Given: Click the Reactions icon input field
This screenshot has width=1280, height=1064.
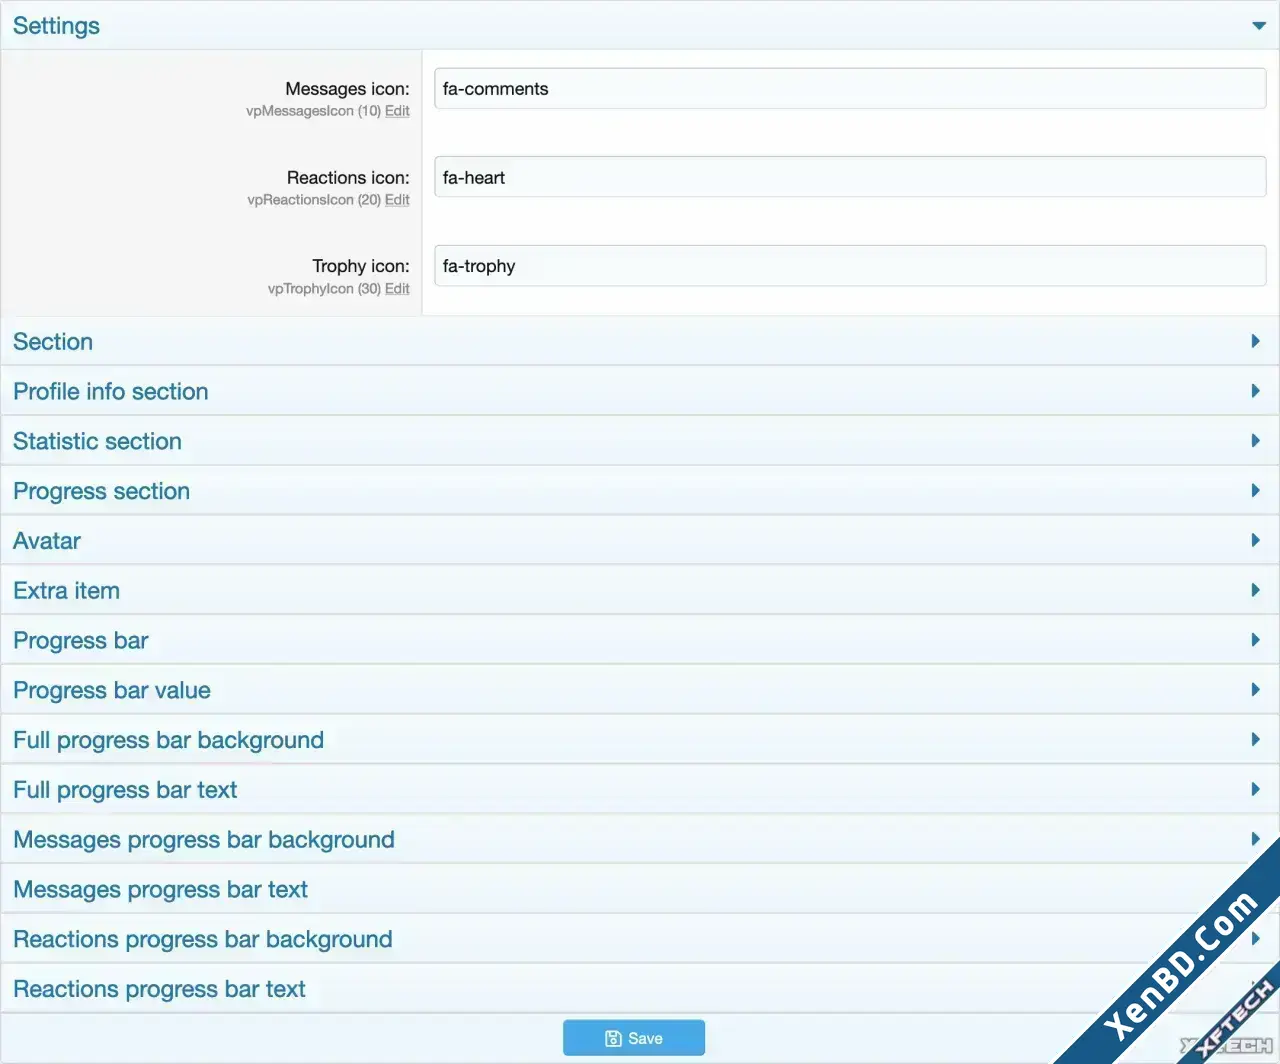Looking at the screenshot, I should click(x=850, y=177).
